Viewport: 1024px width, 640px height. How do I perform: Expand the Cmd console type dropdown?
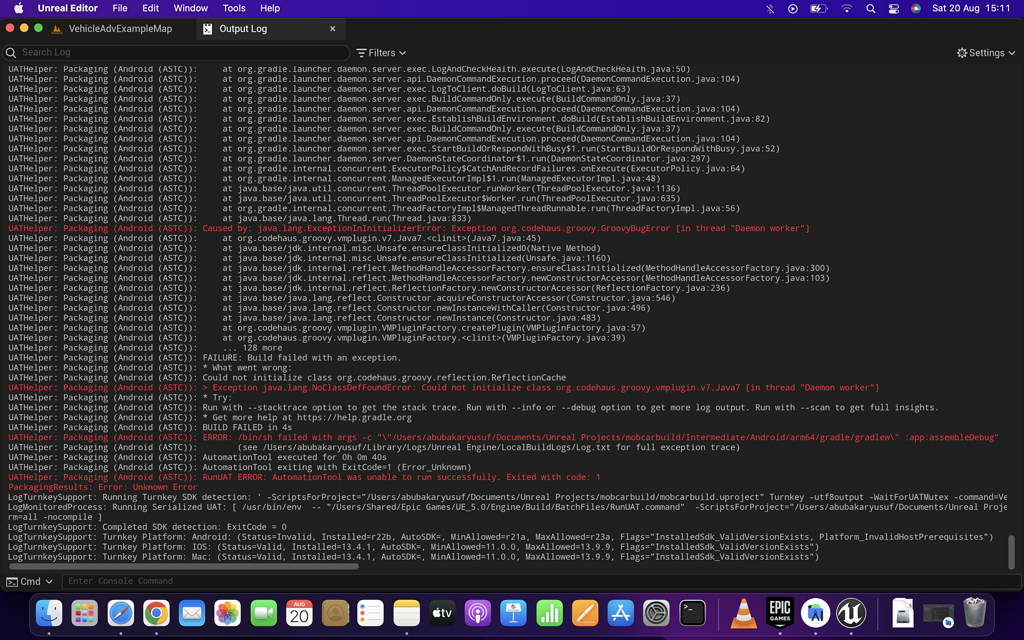click(x=30, y=581)
